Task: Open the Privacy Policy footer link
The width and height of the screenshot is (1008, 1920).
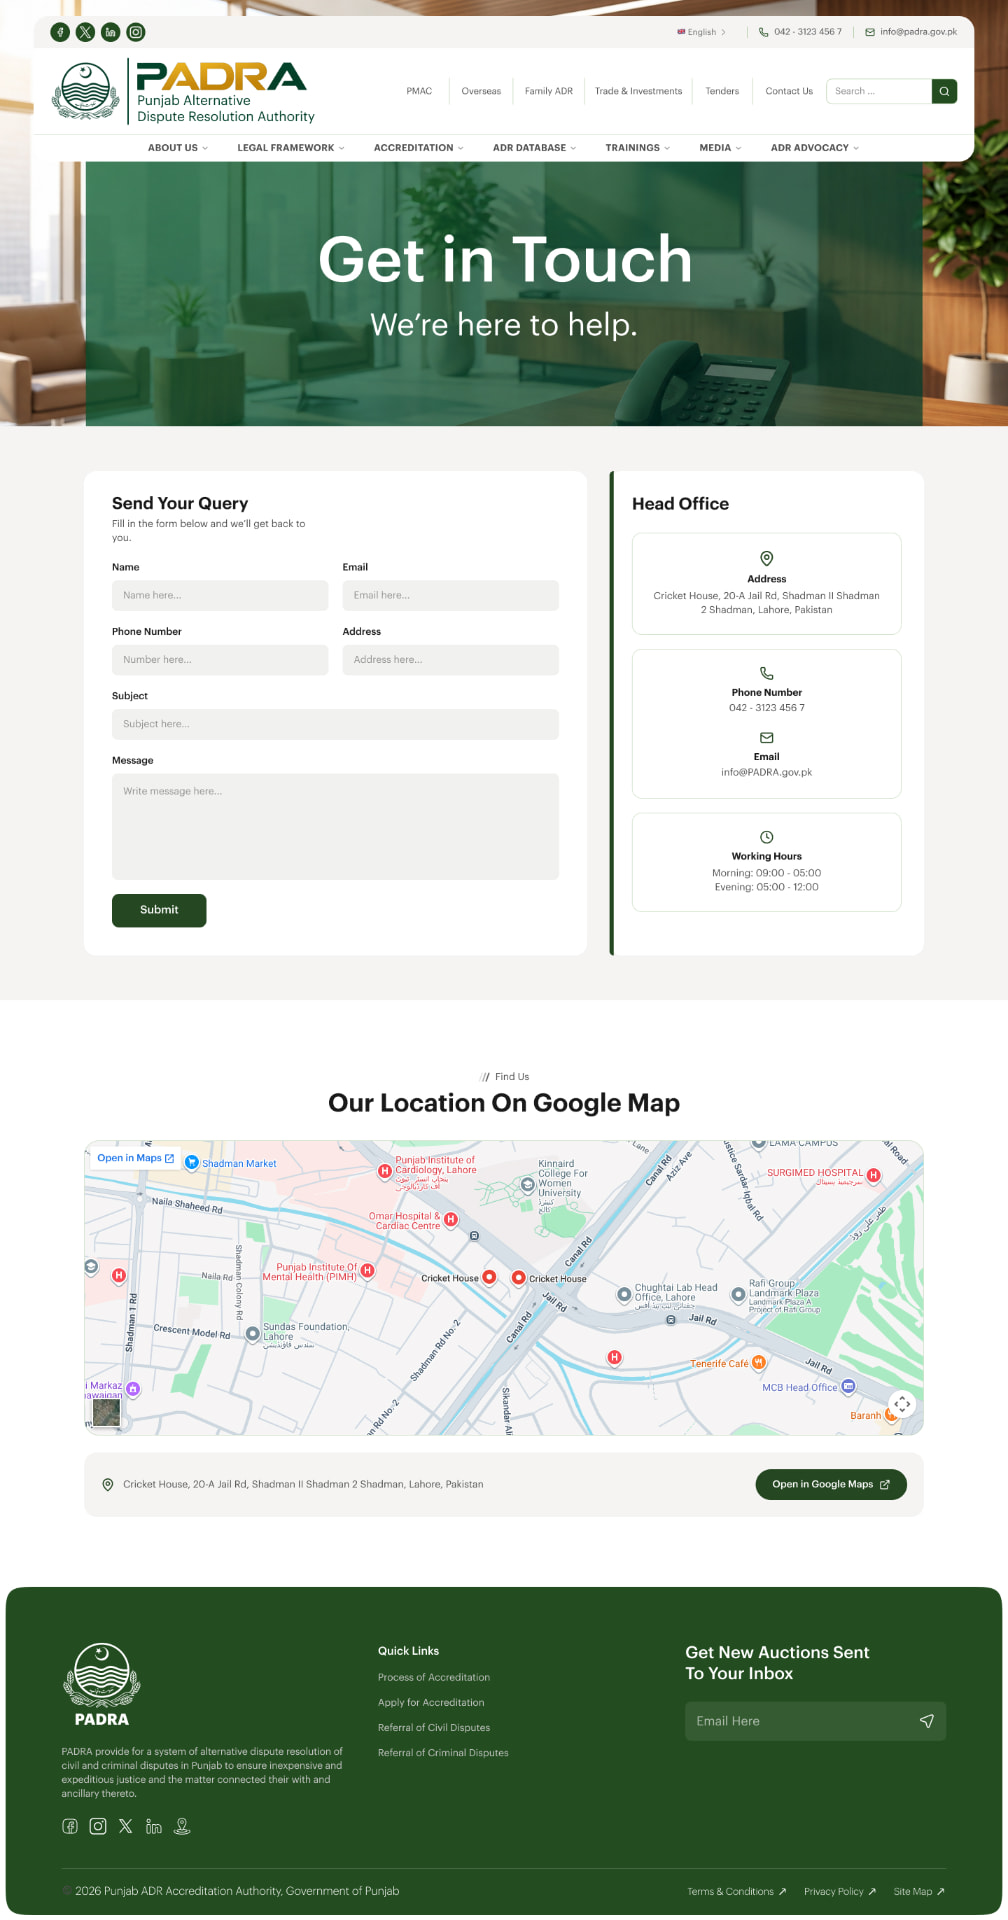Action: coord(840,1892)
